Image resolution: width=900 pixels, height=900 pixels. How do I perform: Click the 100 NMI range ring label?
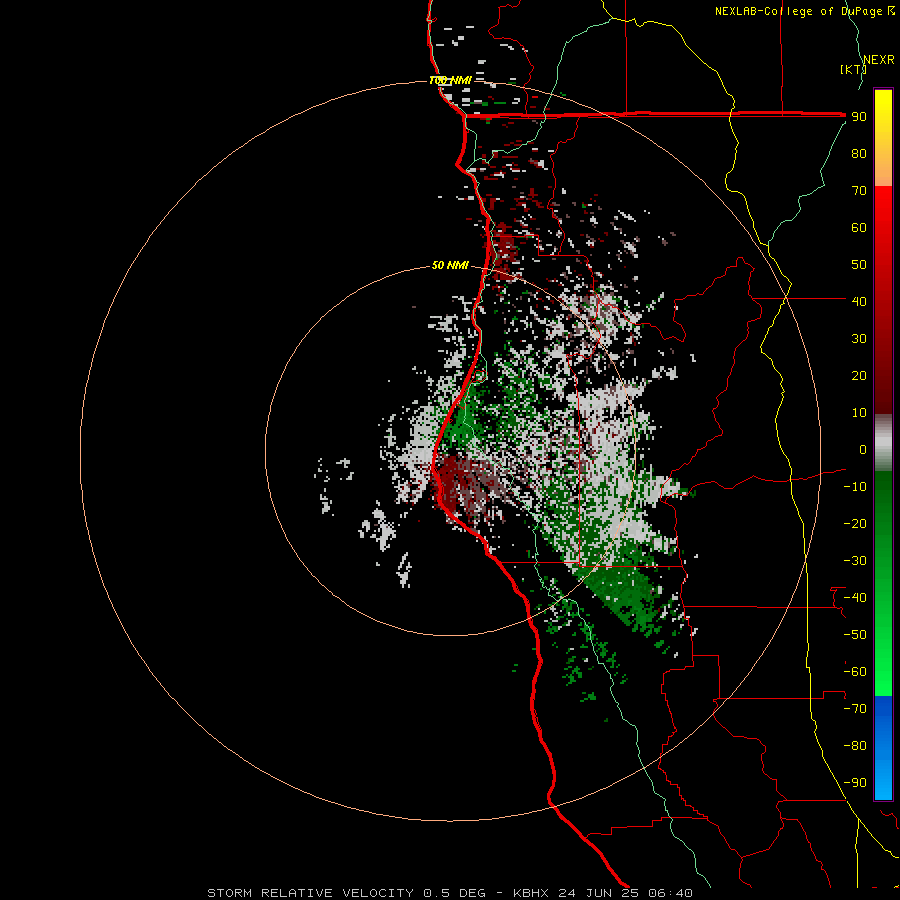pos(450,80)
